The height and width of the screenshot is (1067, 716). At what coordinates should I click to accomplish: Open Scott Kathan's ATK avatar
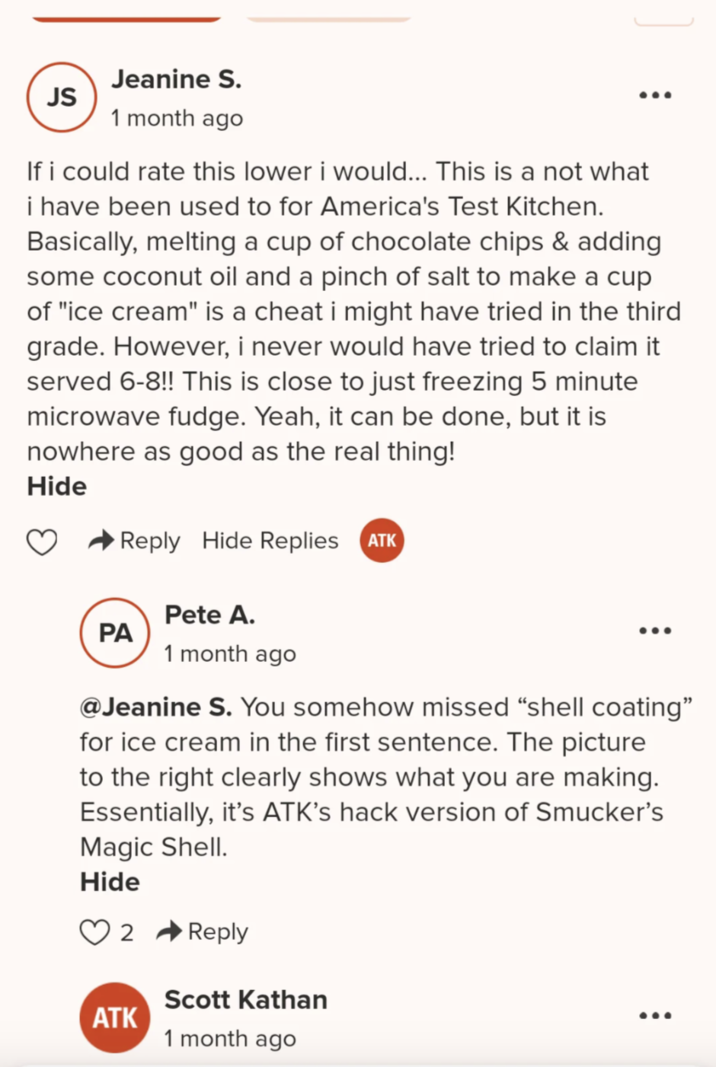[114, 1017]
